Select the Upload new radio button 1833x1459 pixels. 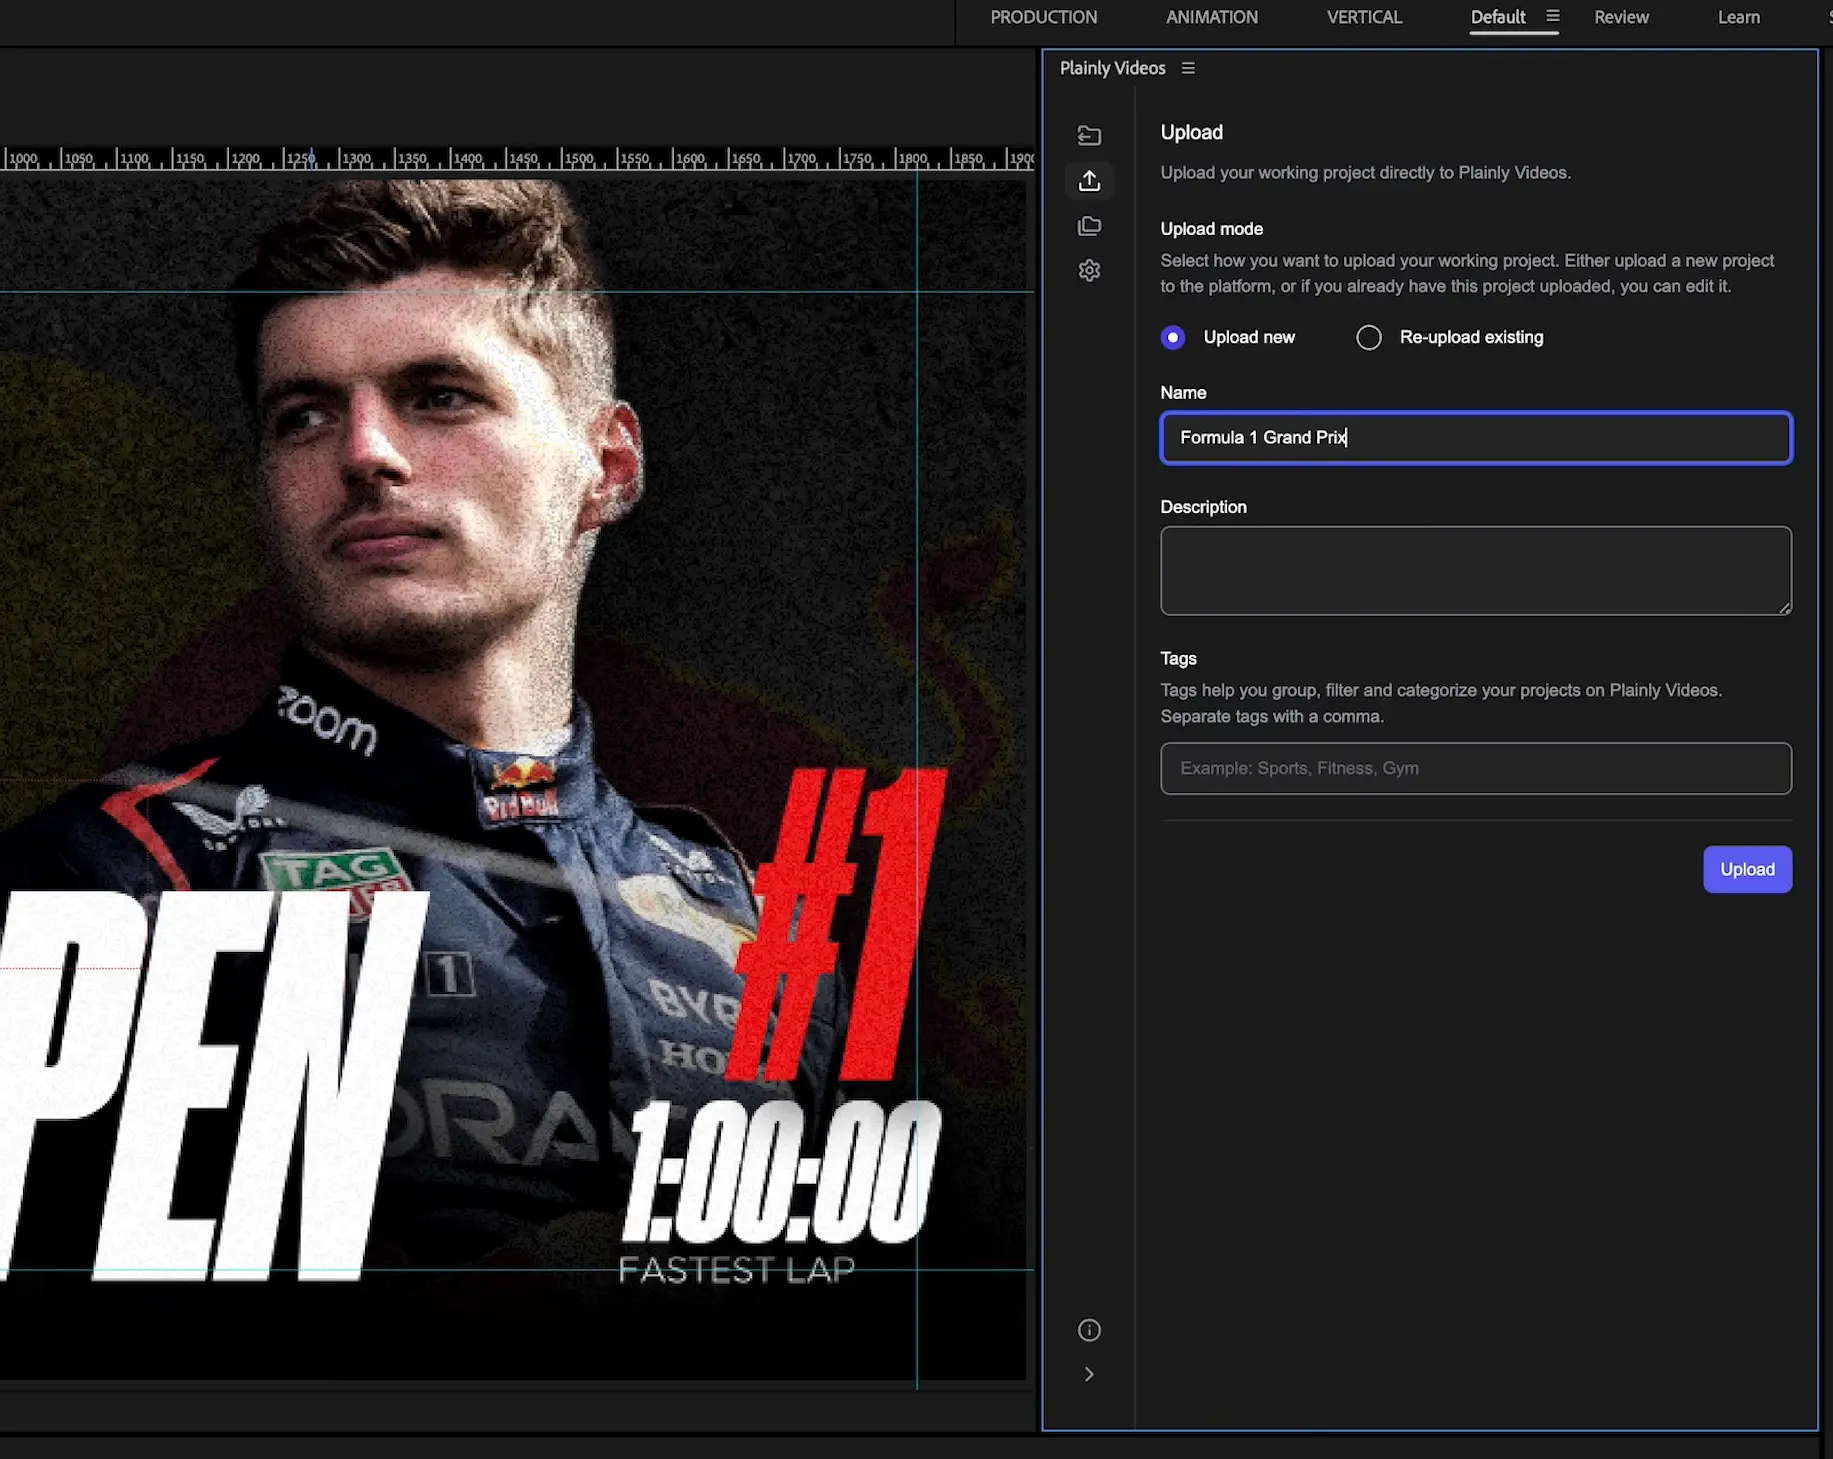click(1172, 337)
